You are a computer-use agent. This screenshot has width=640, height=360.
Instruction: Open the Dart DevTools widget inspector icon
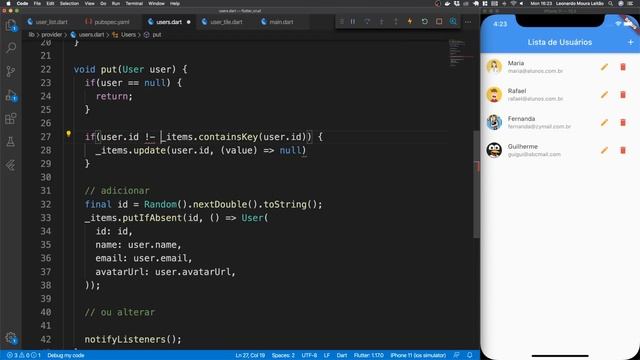453,22
